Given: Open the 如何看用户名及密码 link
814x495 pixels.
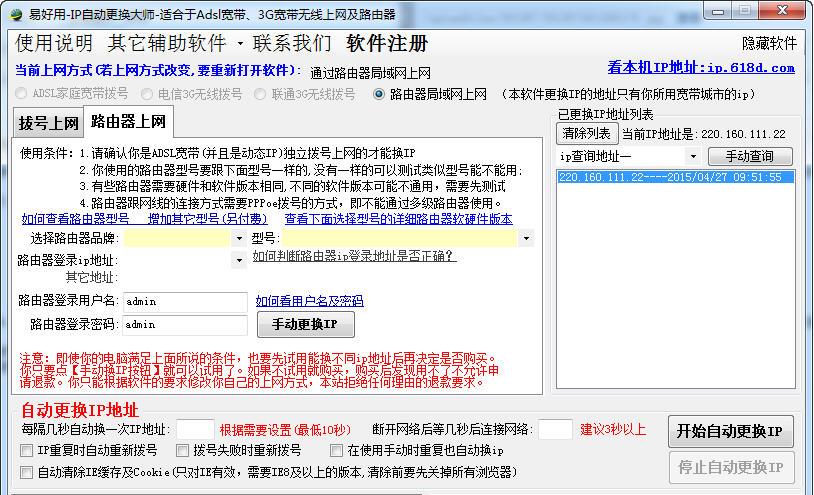Looking at the screenshot, I should click(x=309, y=301).
